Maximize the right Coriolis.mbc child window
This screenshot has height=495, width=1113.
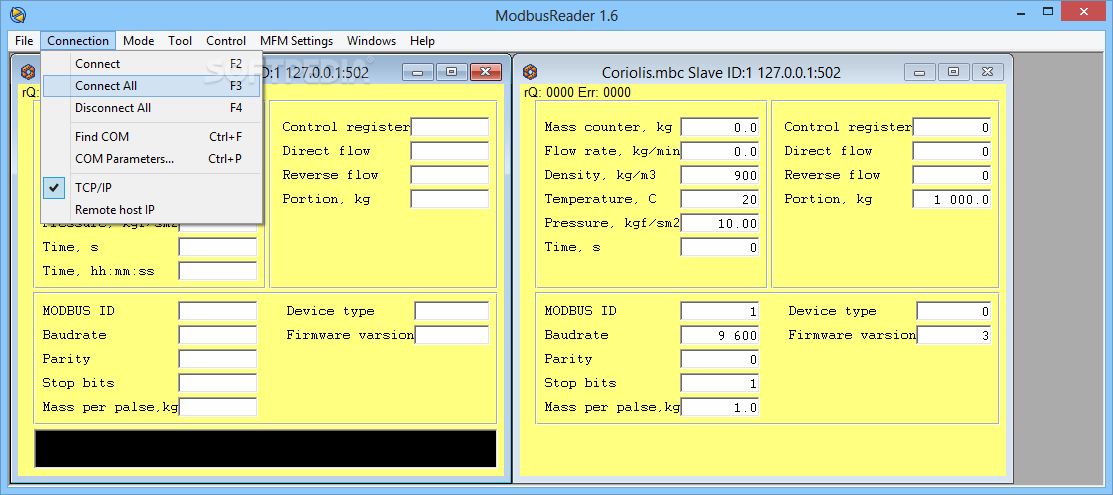click(x=953, y=72)
